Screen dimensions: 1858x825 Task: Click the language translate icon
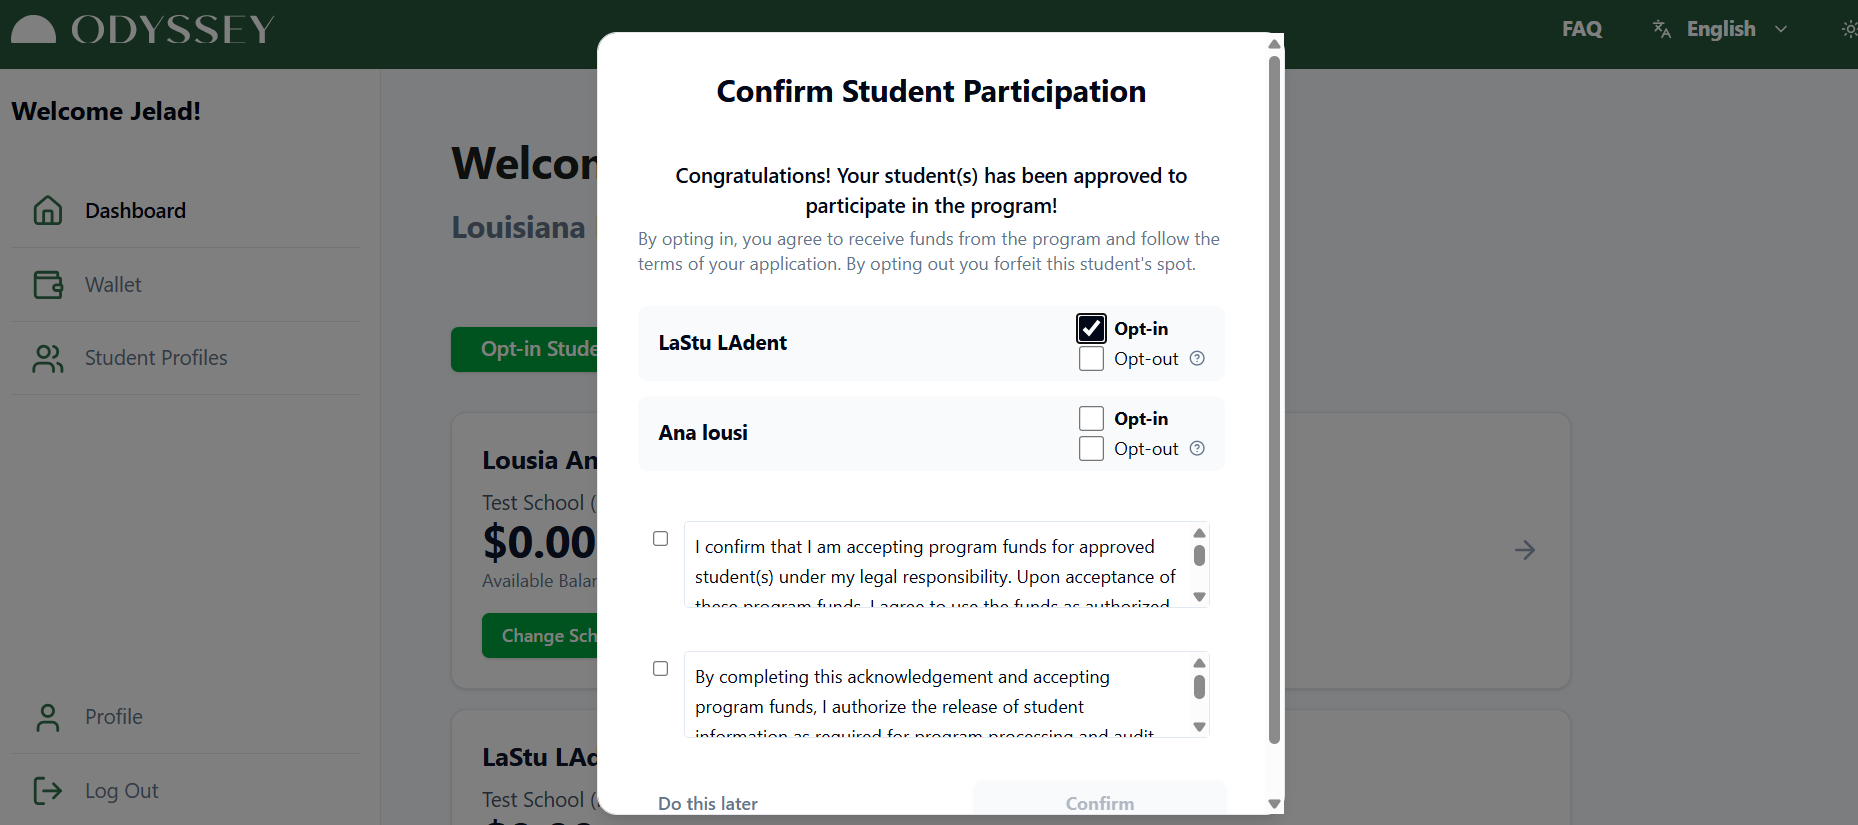[1662, 29]
